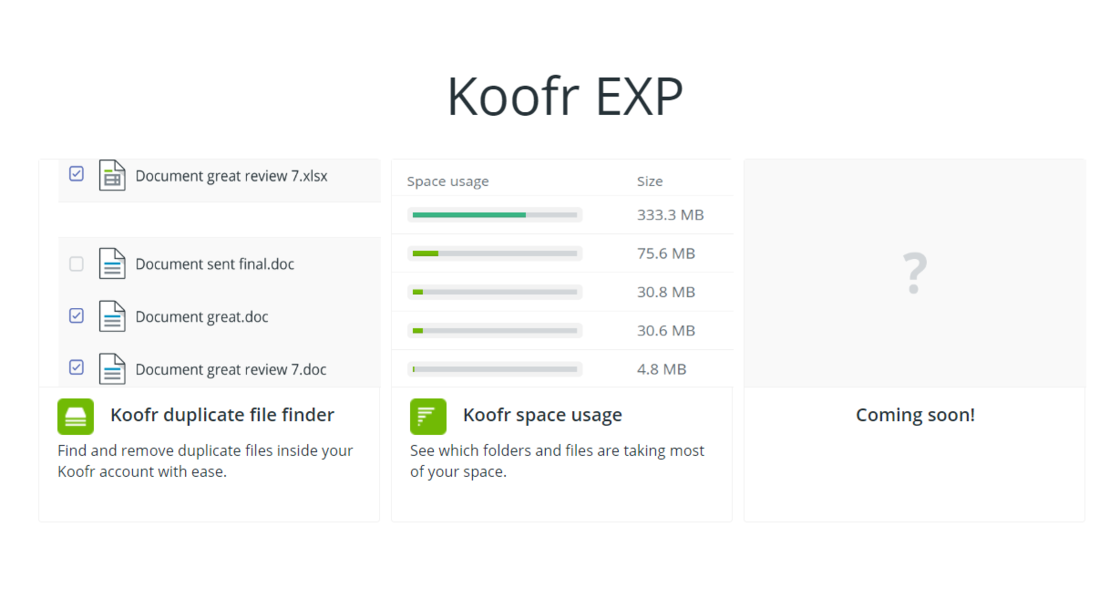The image size is (1120, 589).
Task: Click the icon for Document great review 7.doc
Action: click(112, 369)
